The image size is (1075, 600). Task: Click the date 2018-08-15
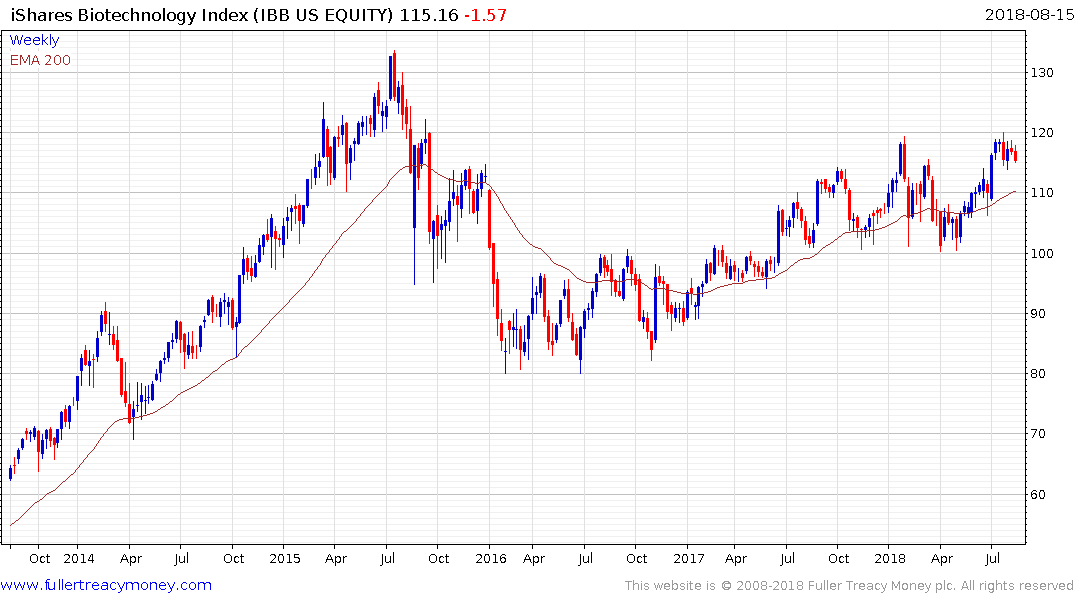[x=1029, y=14]
